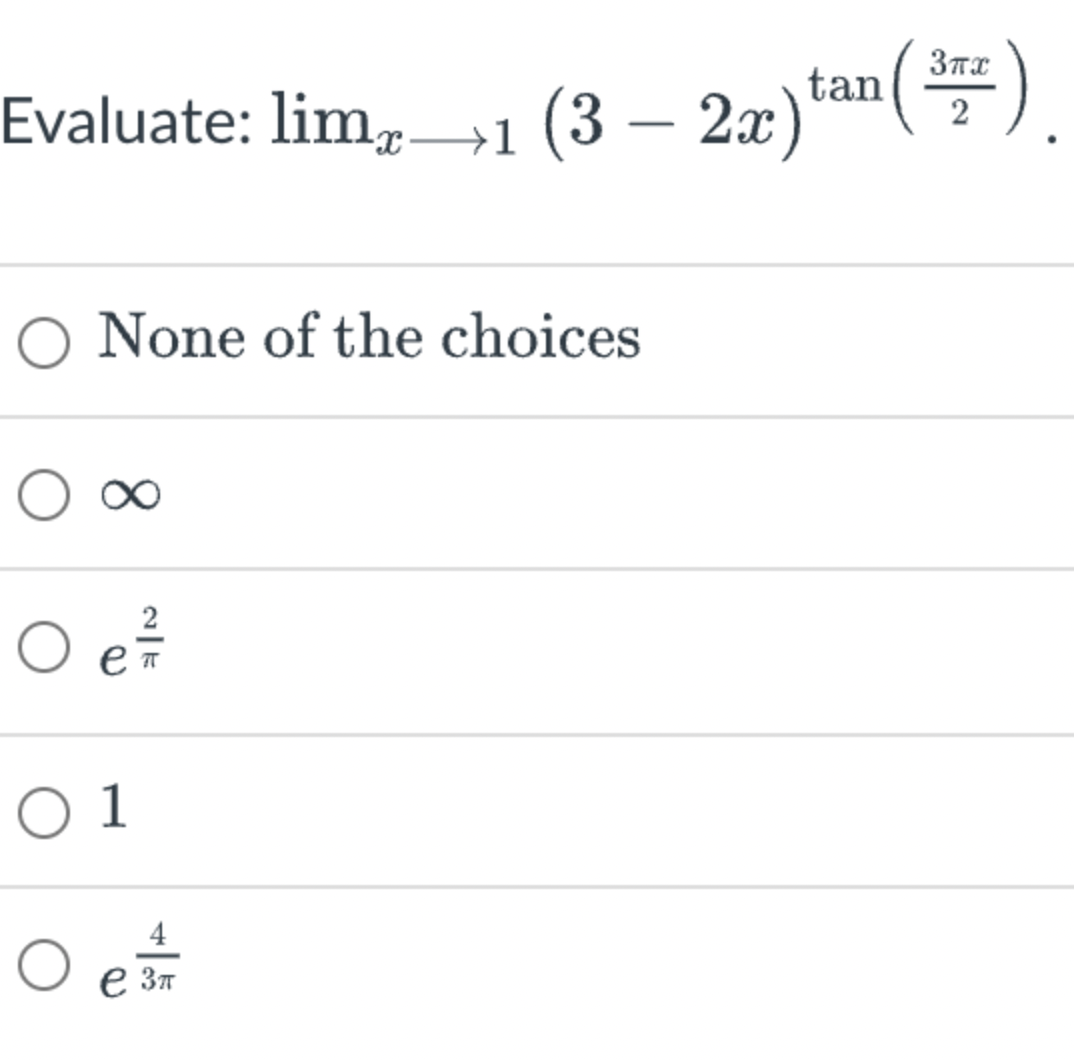Choose the infinity symbol radio button
Viewport: 1074px width, 1060px height.
[44, 495]
